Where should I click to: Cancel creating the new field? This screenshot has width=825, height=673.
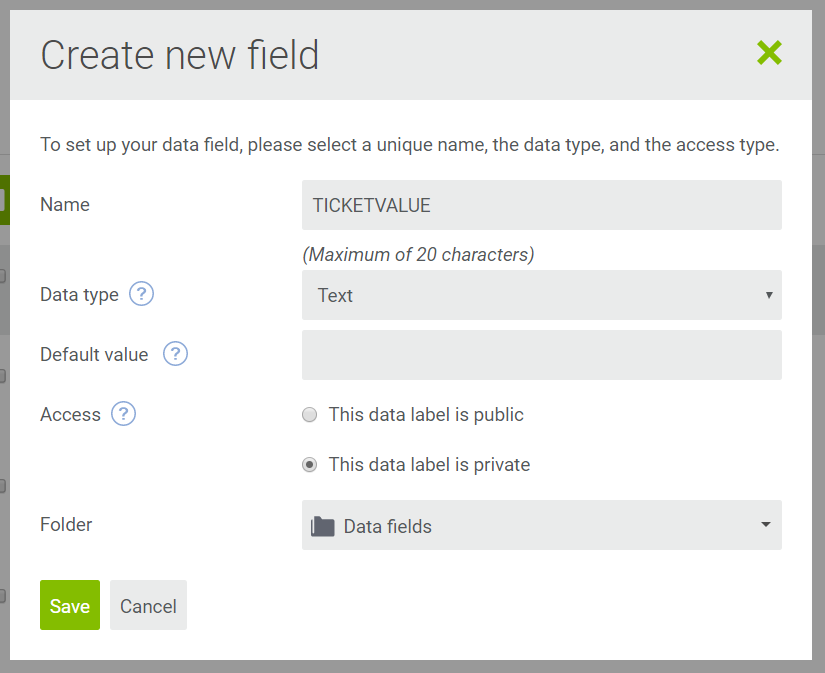point(148,605)
